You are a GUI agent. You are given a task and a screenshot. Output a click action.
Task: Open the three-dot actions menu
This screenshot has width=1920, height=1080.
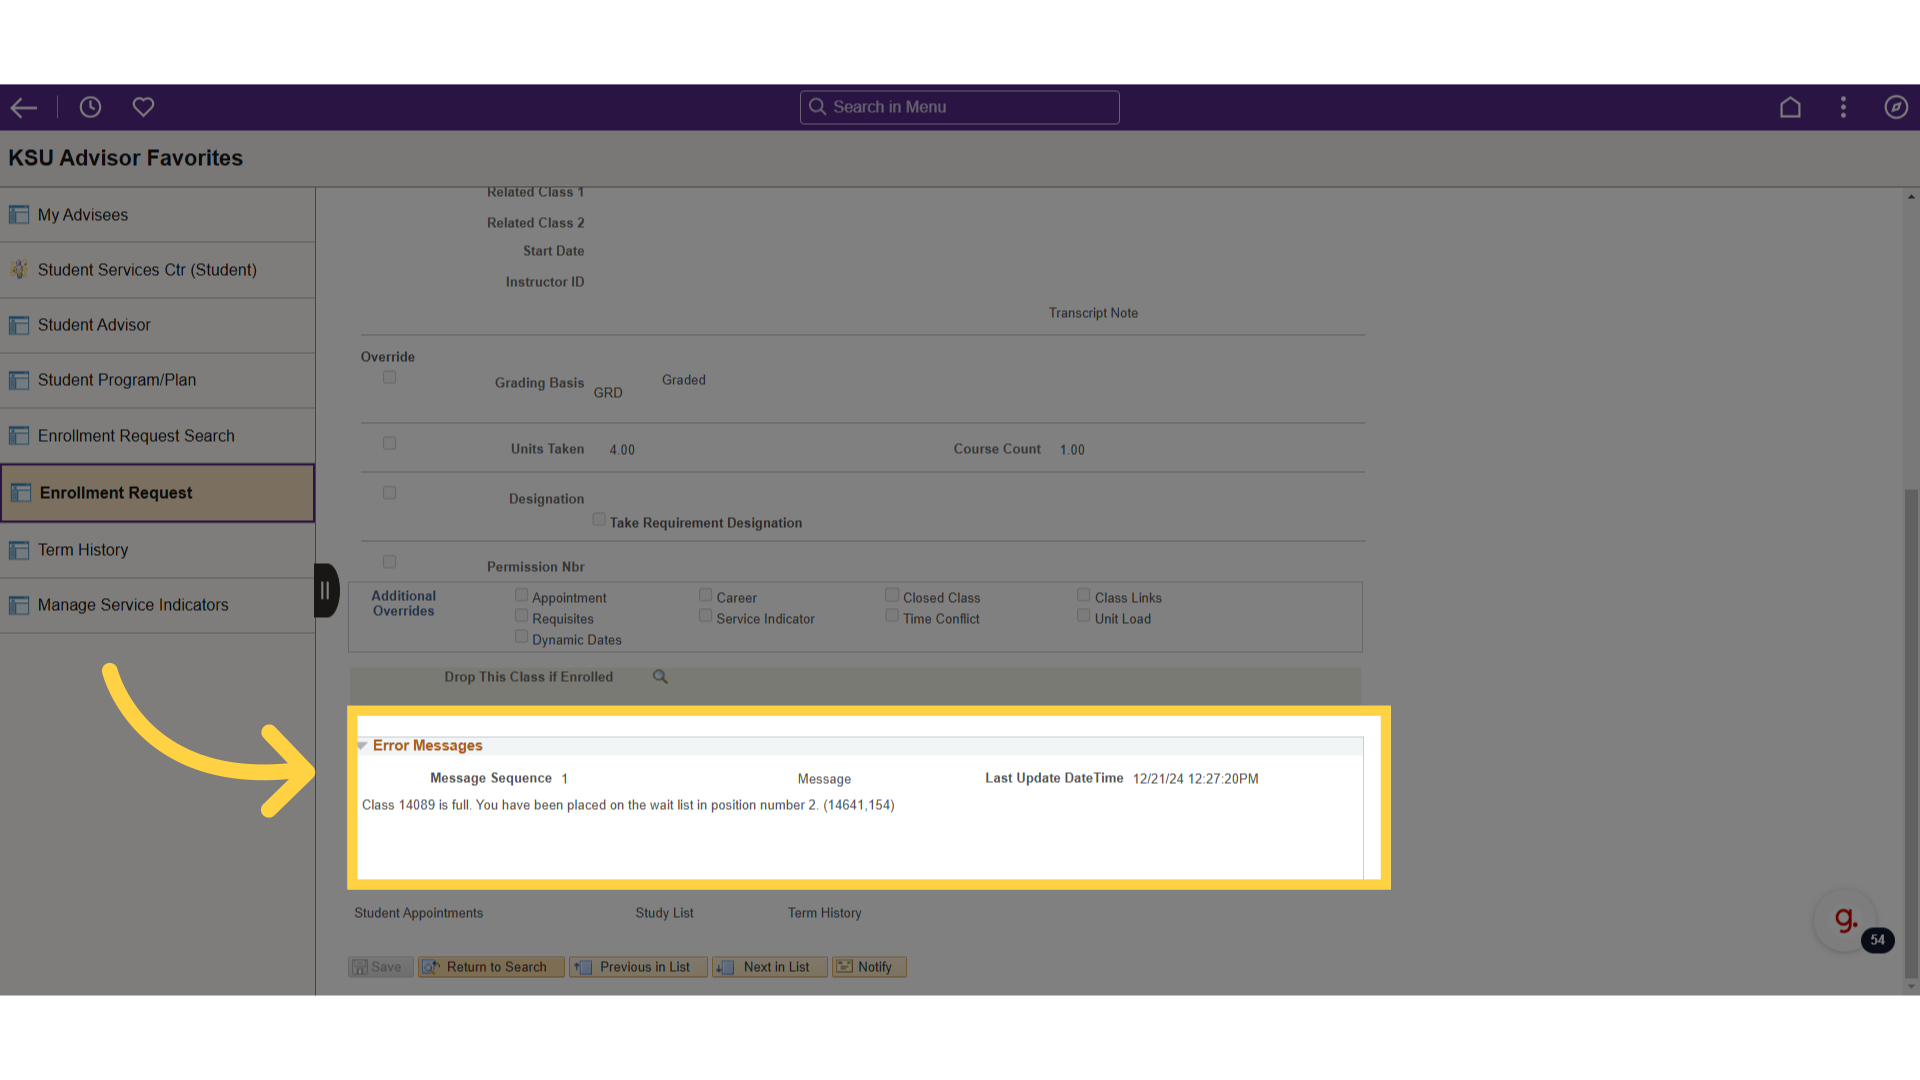point(1843,107)
